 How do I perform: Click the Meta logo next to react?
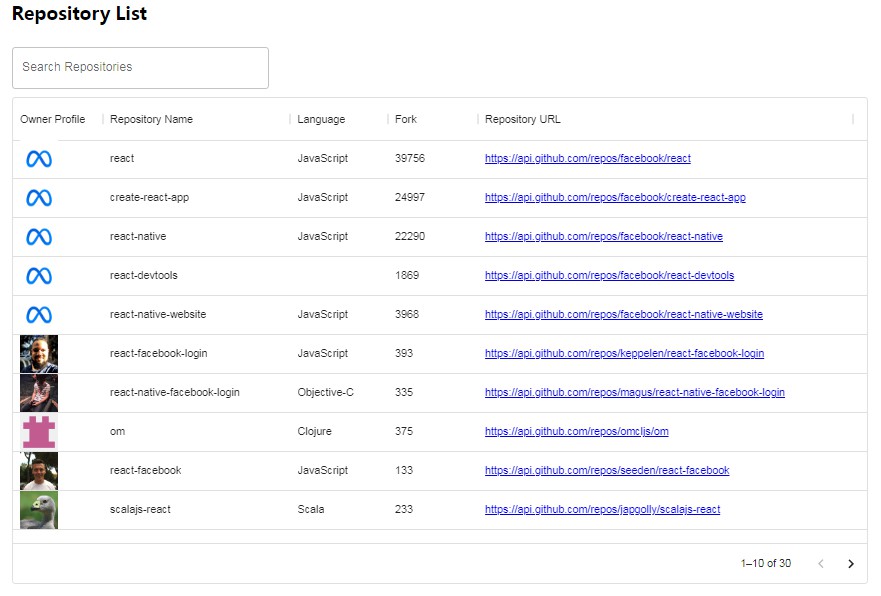(38, 158)
